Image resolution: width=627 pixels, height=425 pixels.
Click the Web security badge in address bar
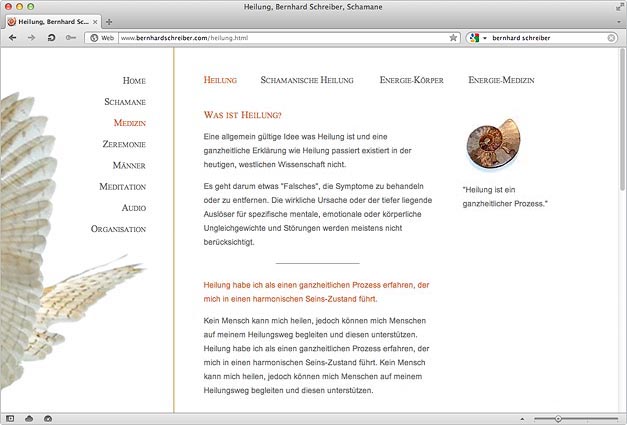click(x=102, y=38)
